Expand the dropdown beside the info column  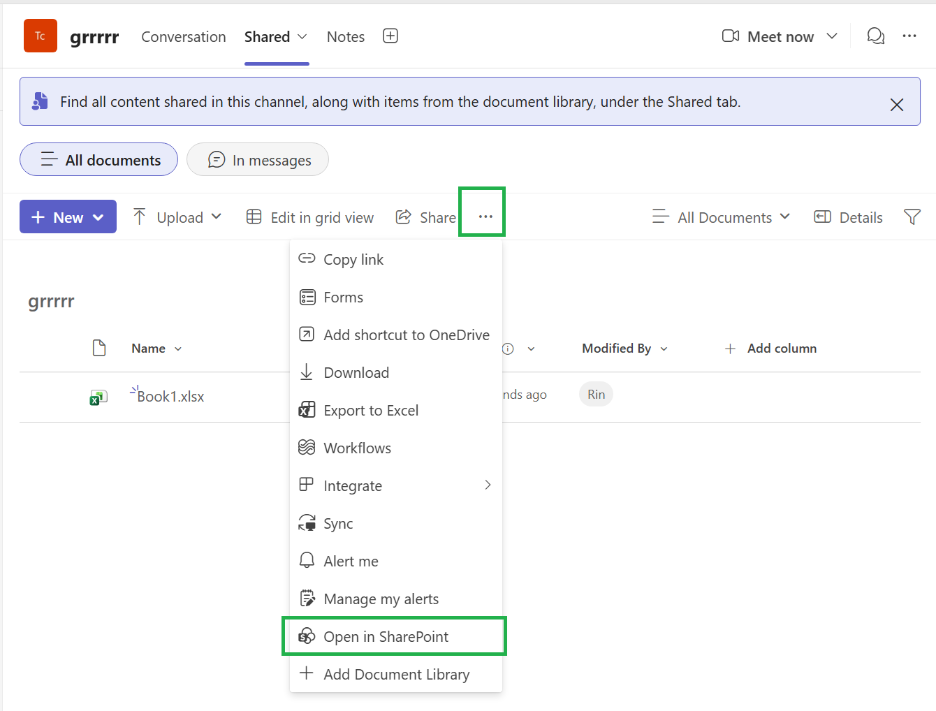(x=531, y=349)
